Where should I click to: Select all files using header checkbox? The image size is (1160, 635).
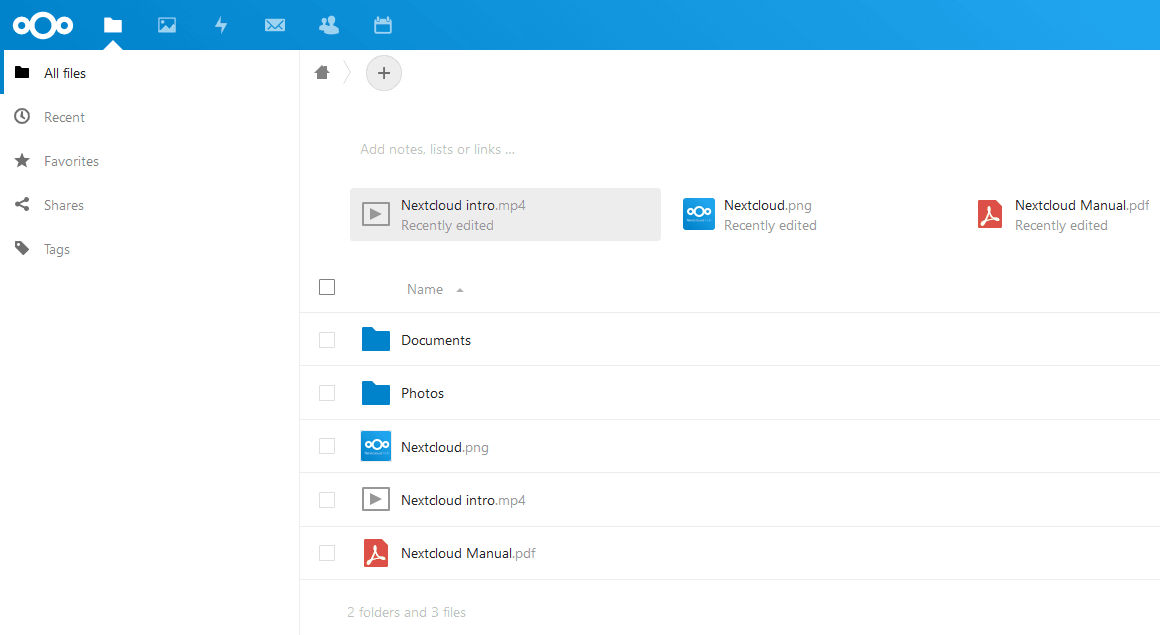327,287
